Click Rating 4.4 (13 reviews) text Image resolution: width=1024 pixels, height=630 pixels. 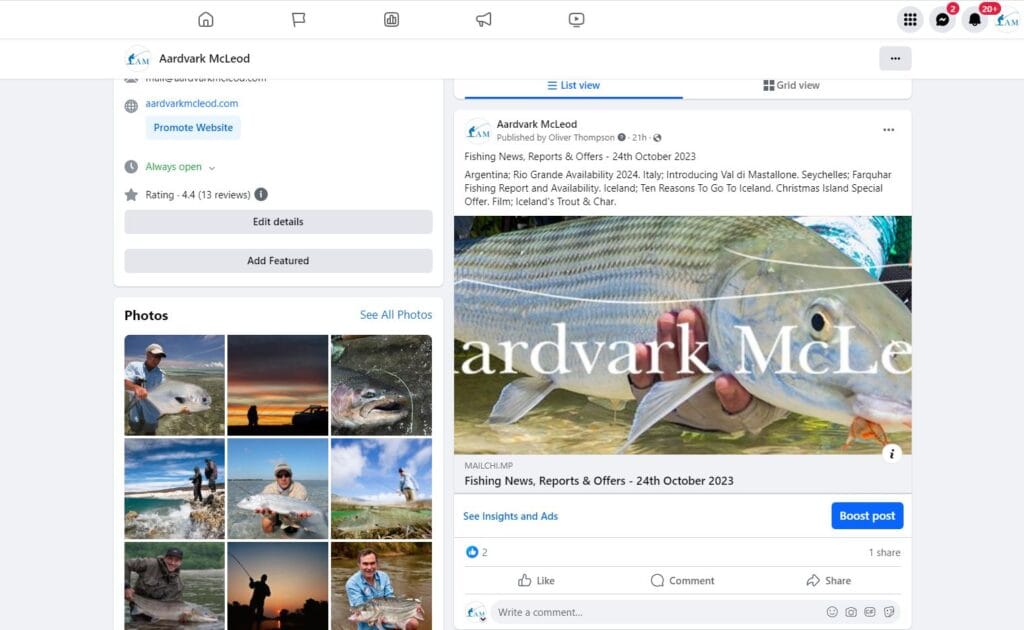[198, 195]
